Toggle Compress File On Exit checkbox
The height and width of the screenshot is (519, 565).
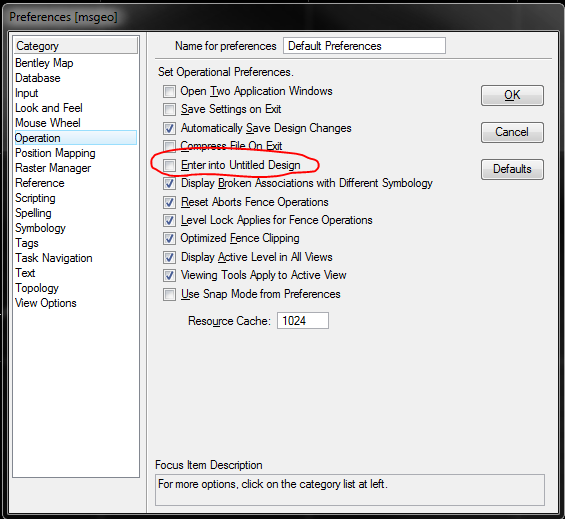point(169,146)
